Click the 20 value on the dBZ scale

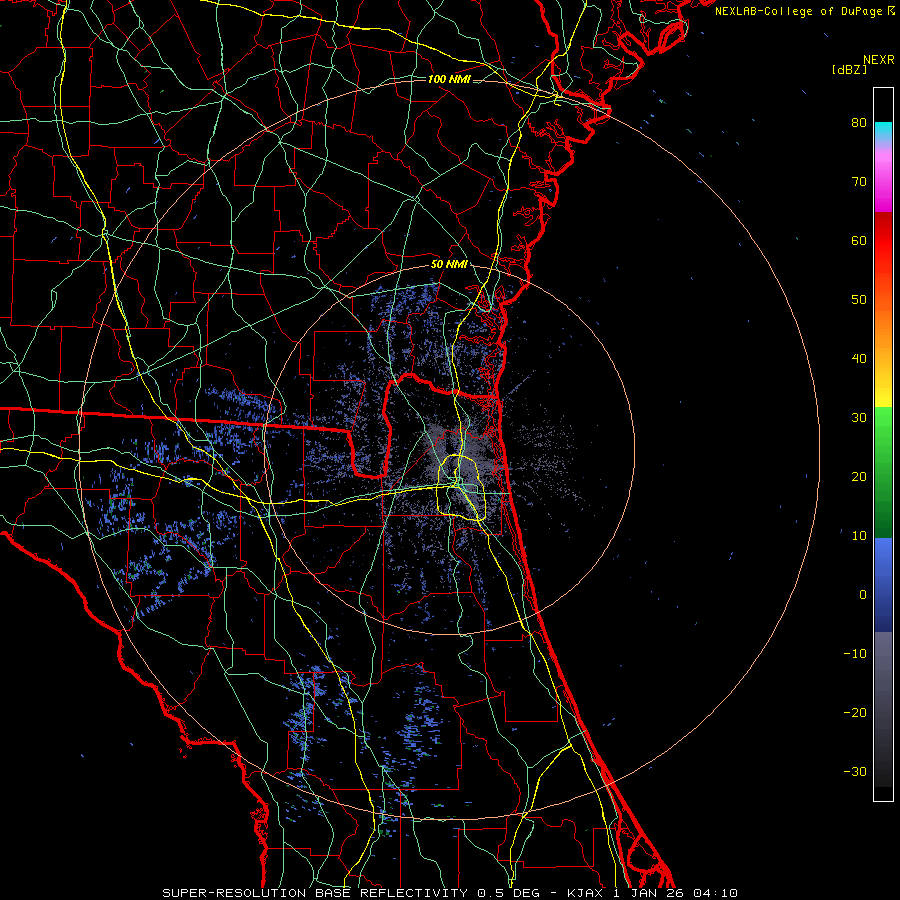[x=859, y=477]
